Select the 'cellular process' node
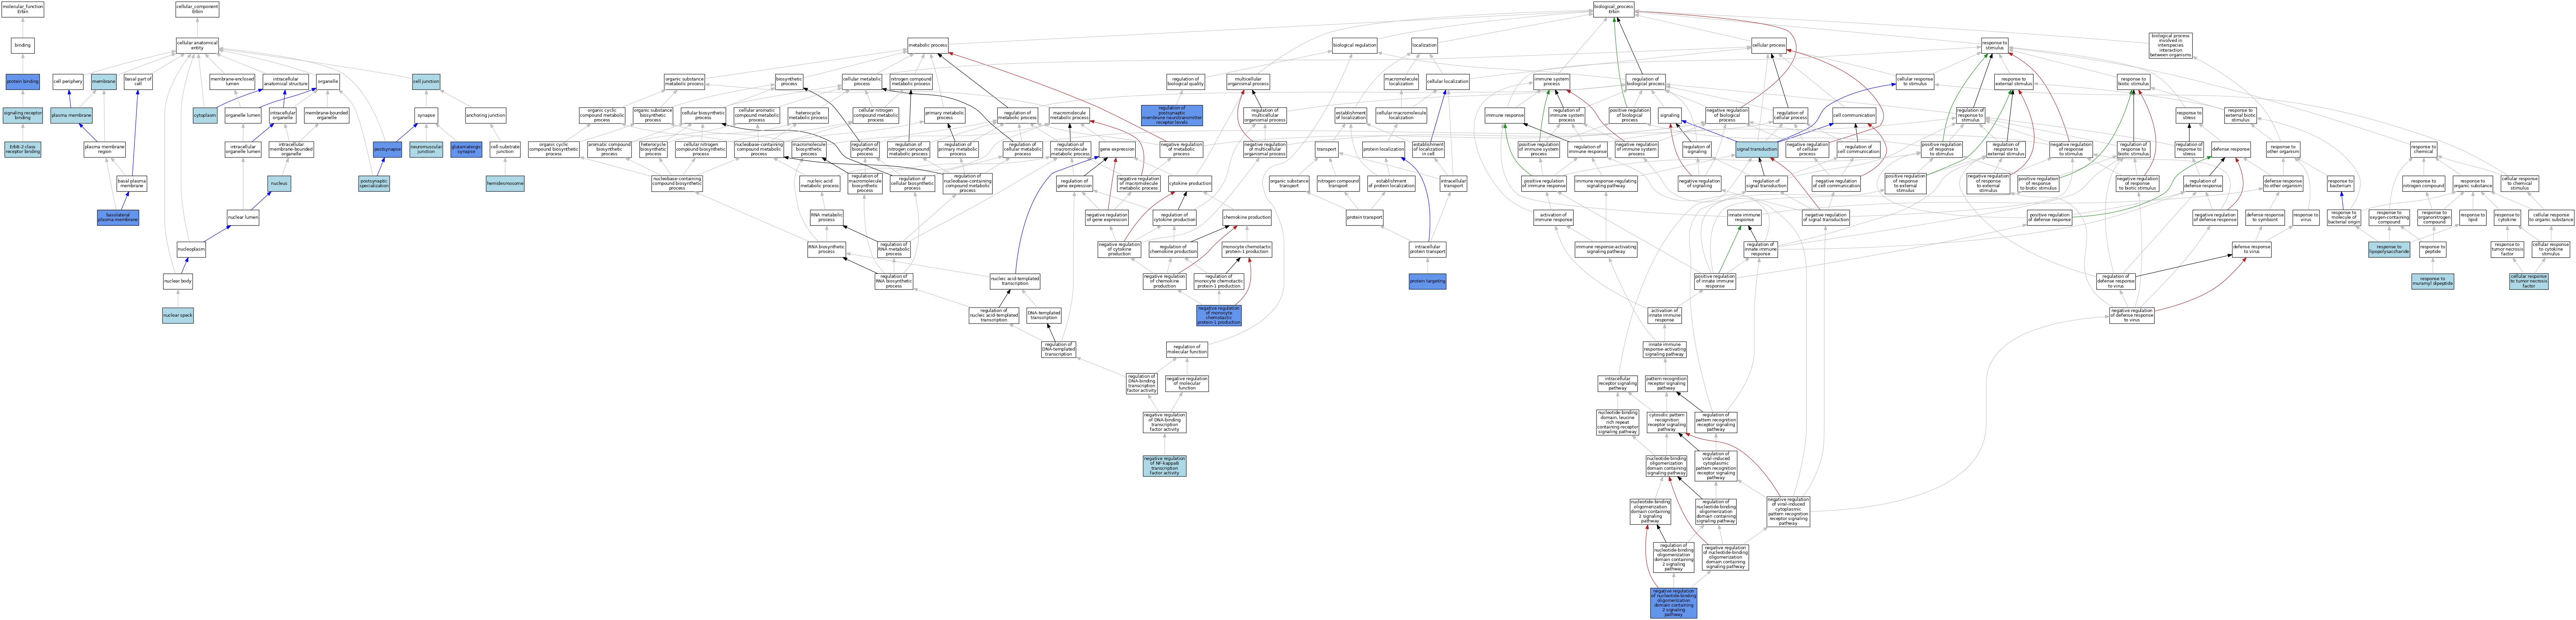The height and width of the screenshot is (620, 2576). (1769, 45)
